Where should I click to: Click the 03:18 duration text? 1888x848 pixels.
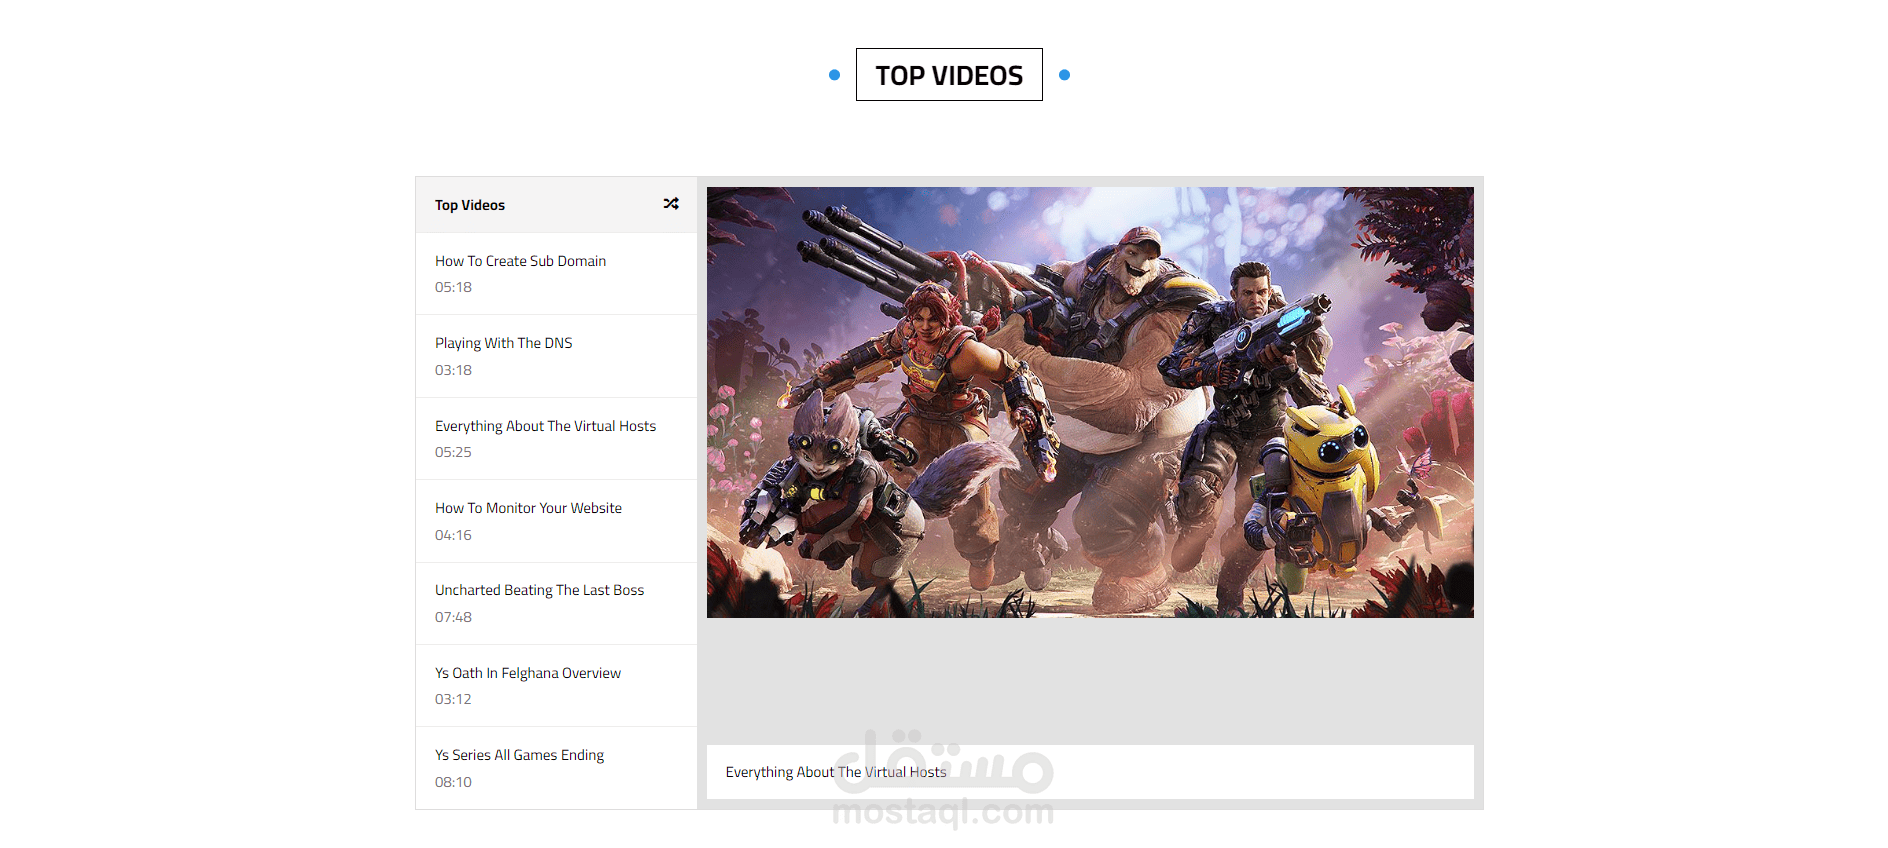pyautogui.click(x=453, y=370)
